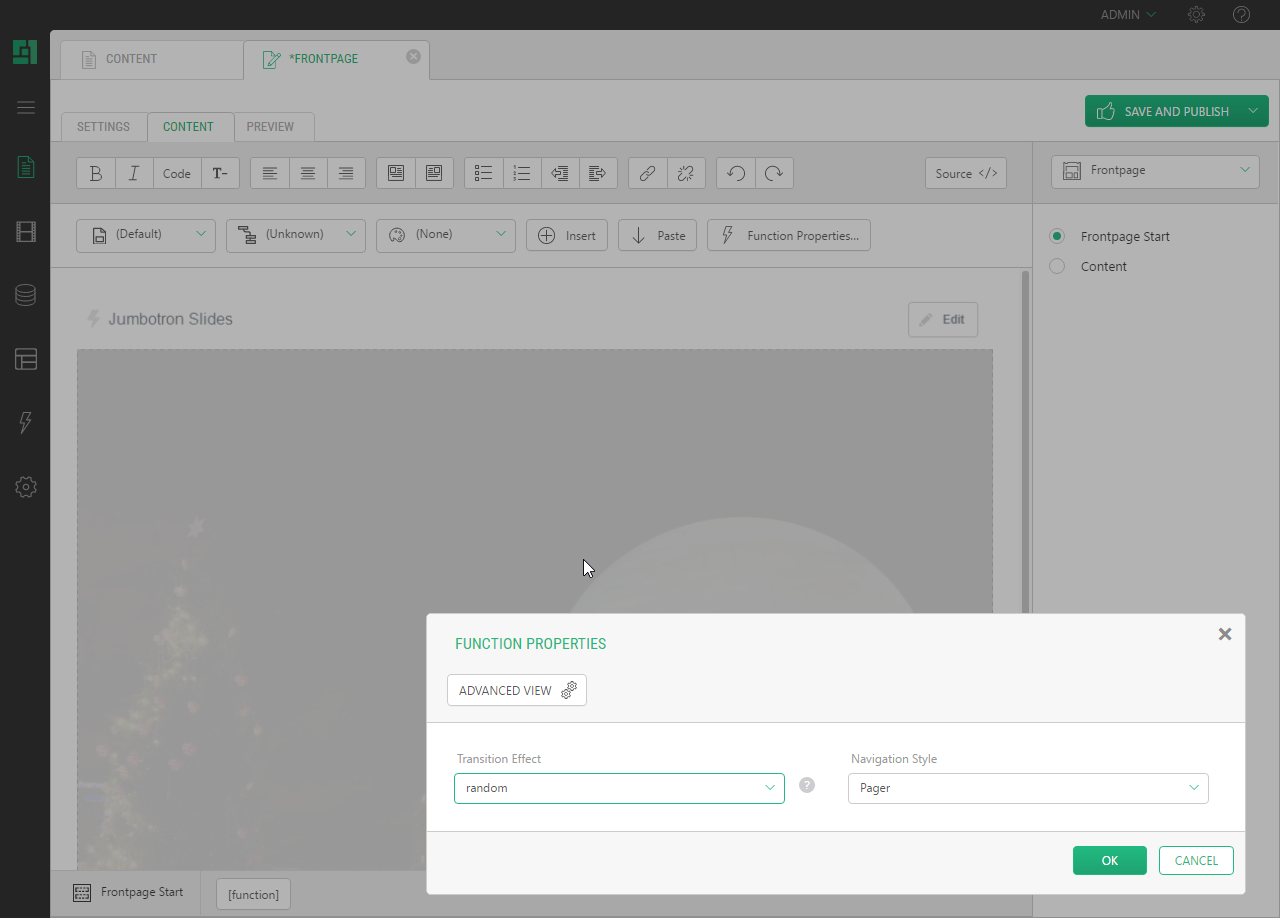
Task: Switch to the Settings tab
Action: (104, 127)
